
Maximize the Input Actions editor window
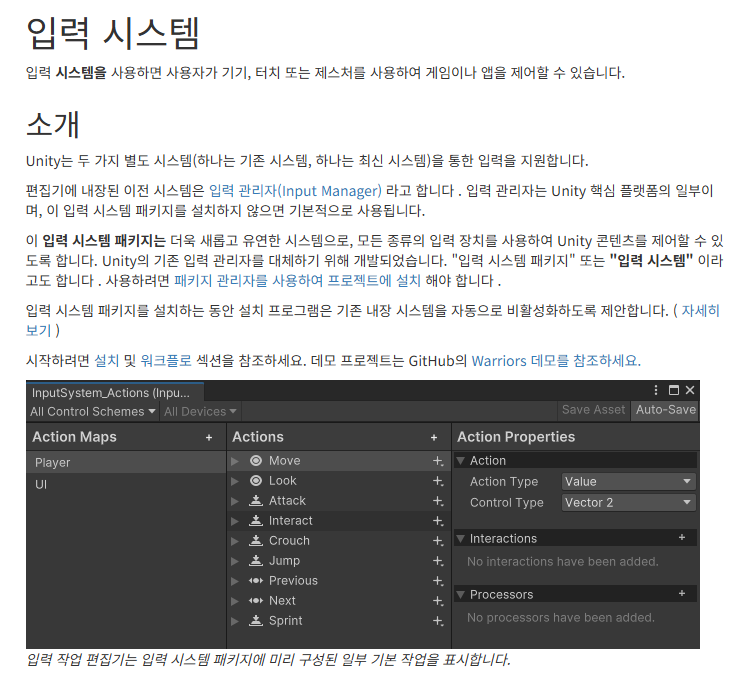click(x=674, y=390)
